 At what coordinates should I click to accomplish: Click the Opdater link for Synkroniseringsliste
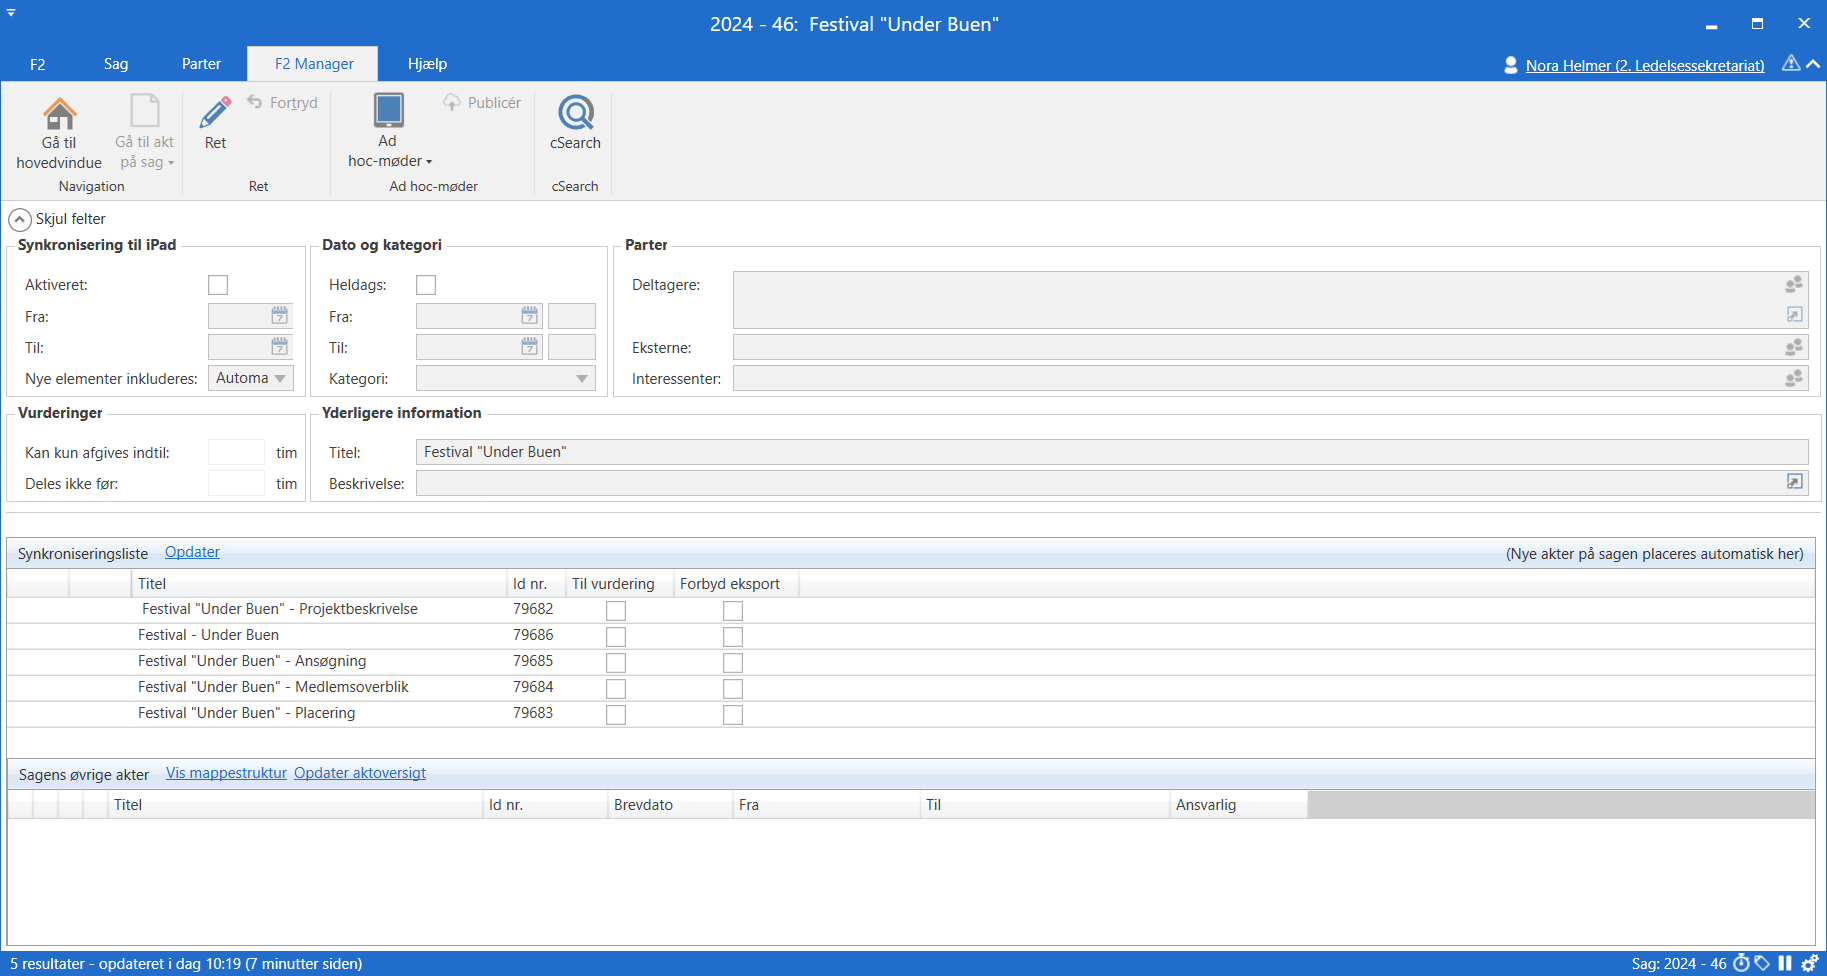point(192,552)
